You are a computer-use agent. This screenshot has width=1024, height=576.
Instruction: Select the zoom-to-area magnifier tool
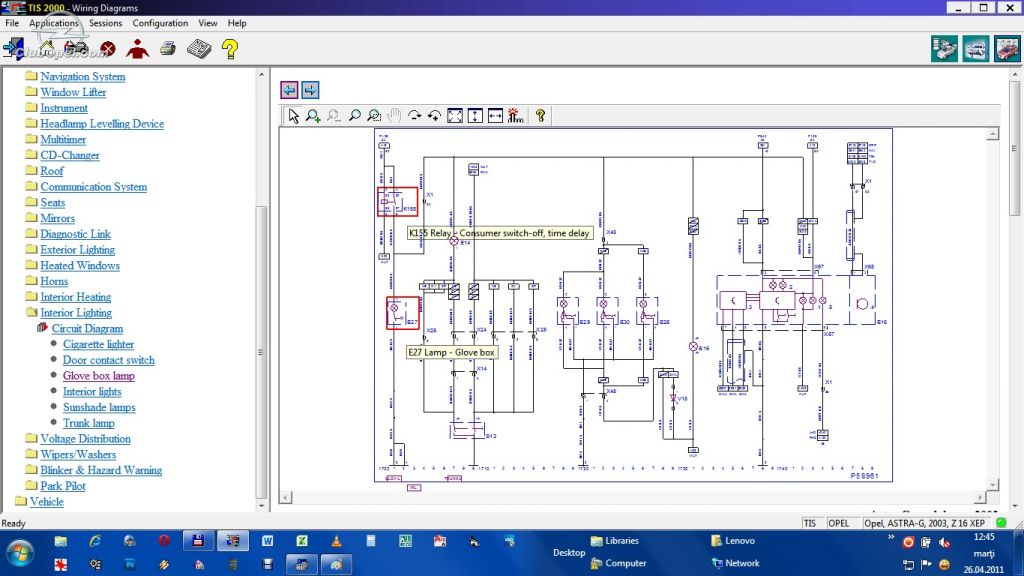click(374, 116)
